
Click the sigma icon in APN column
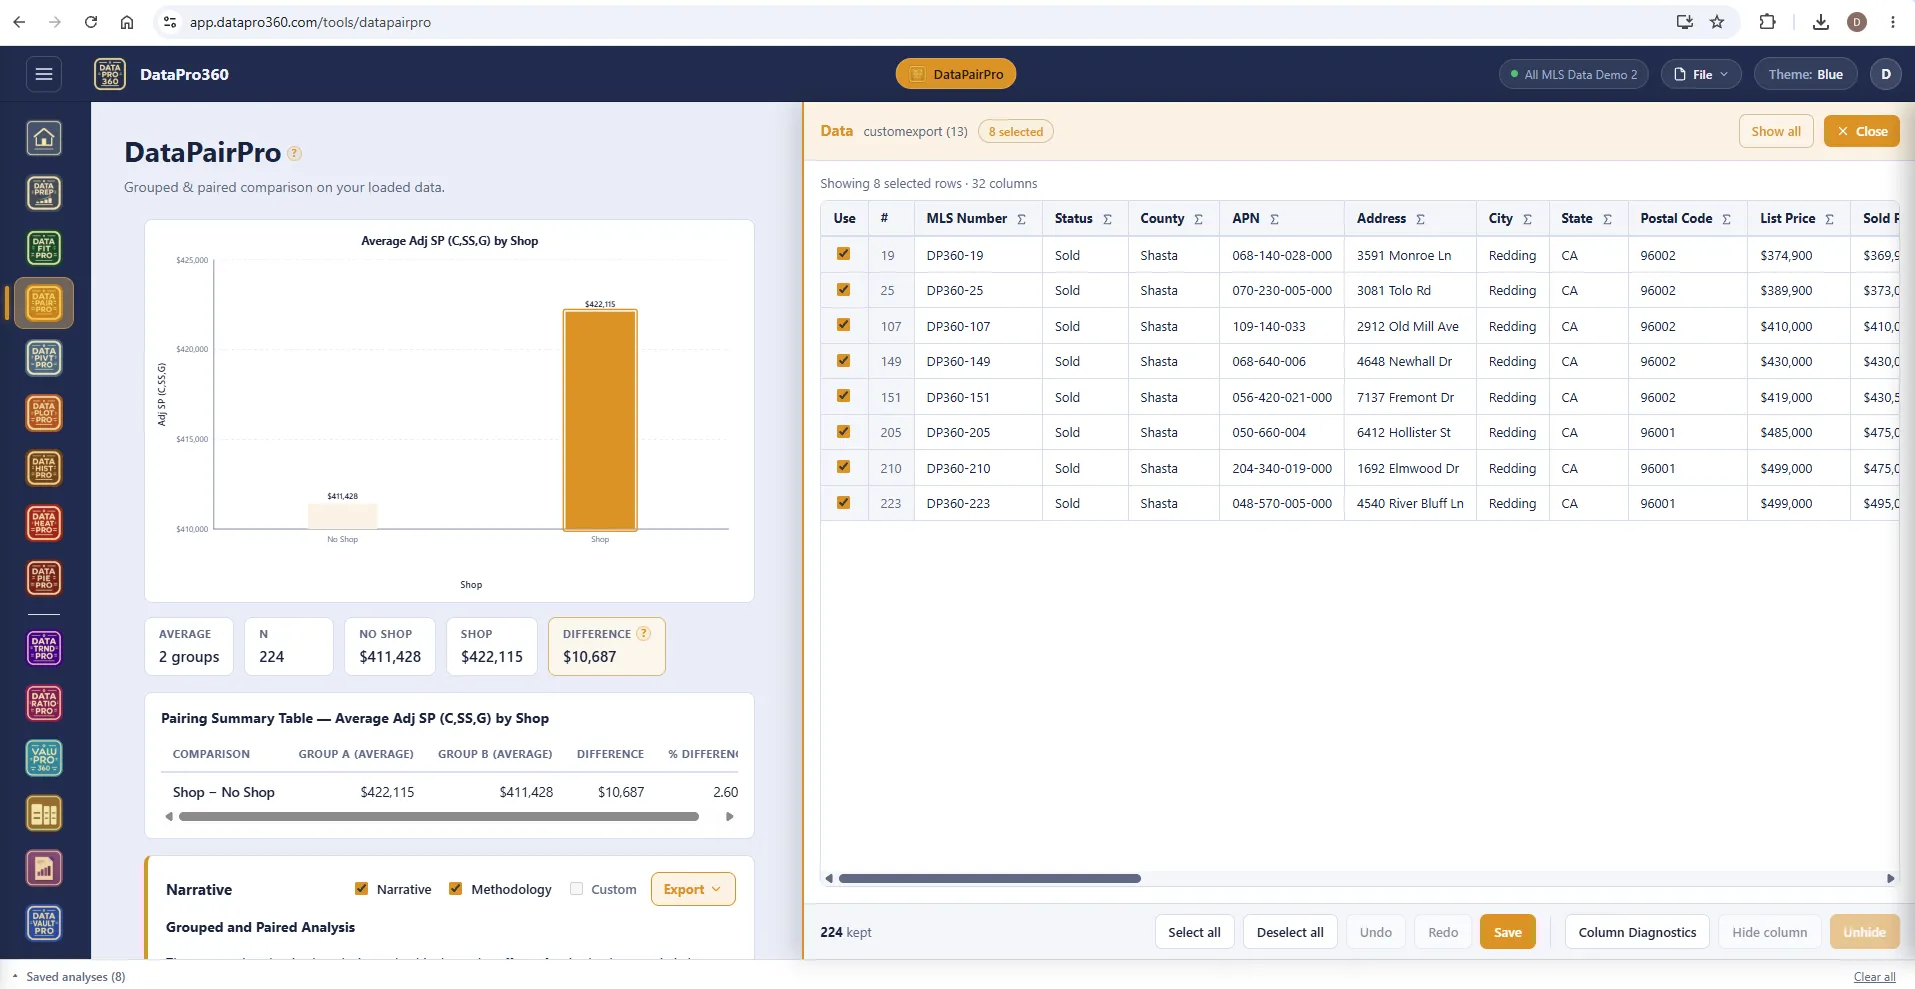click(x=1274, y=219)
